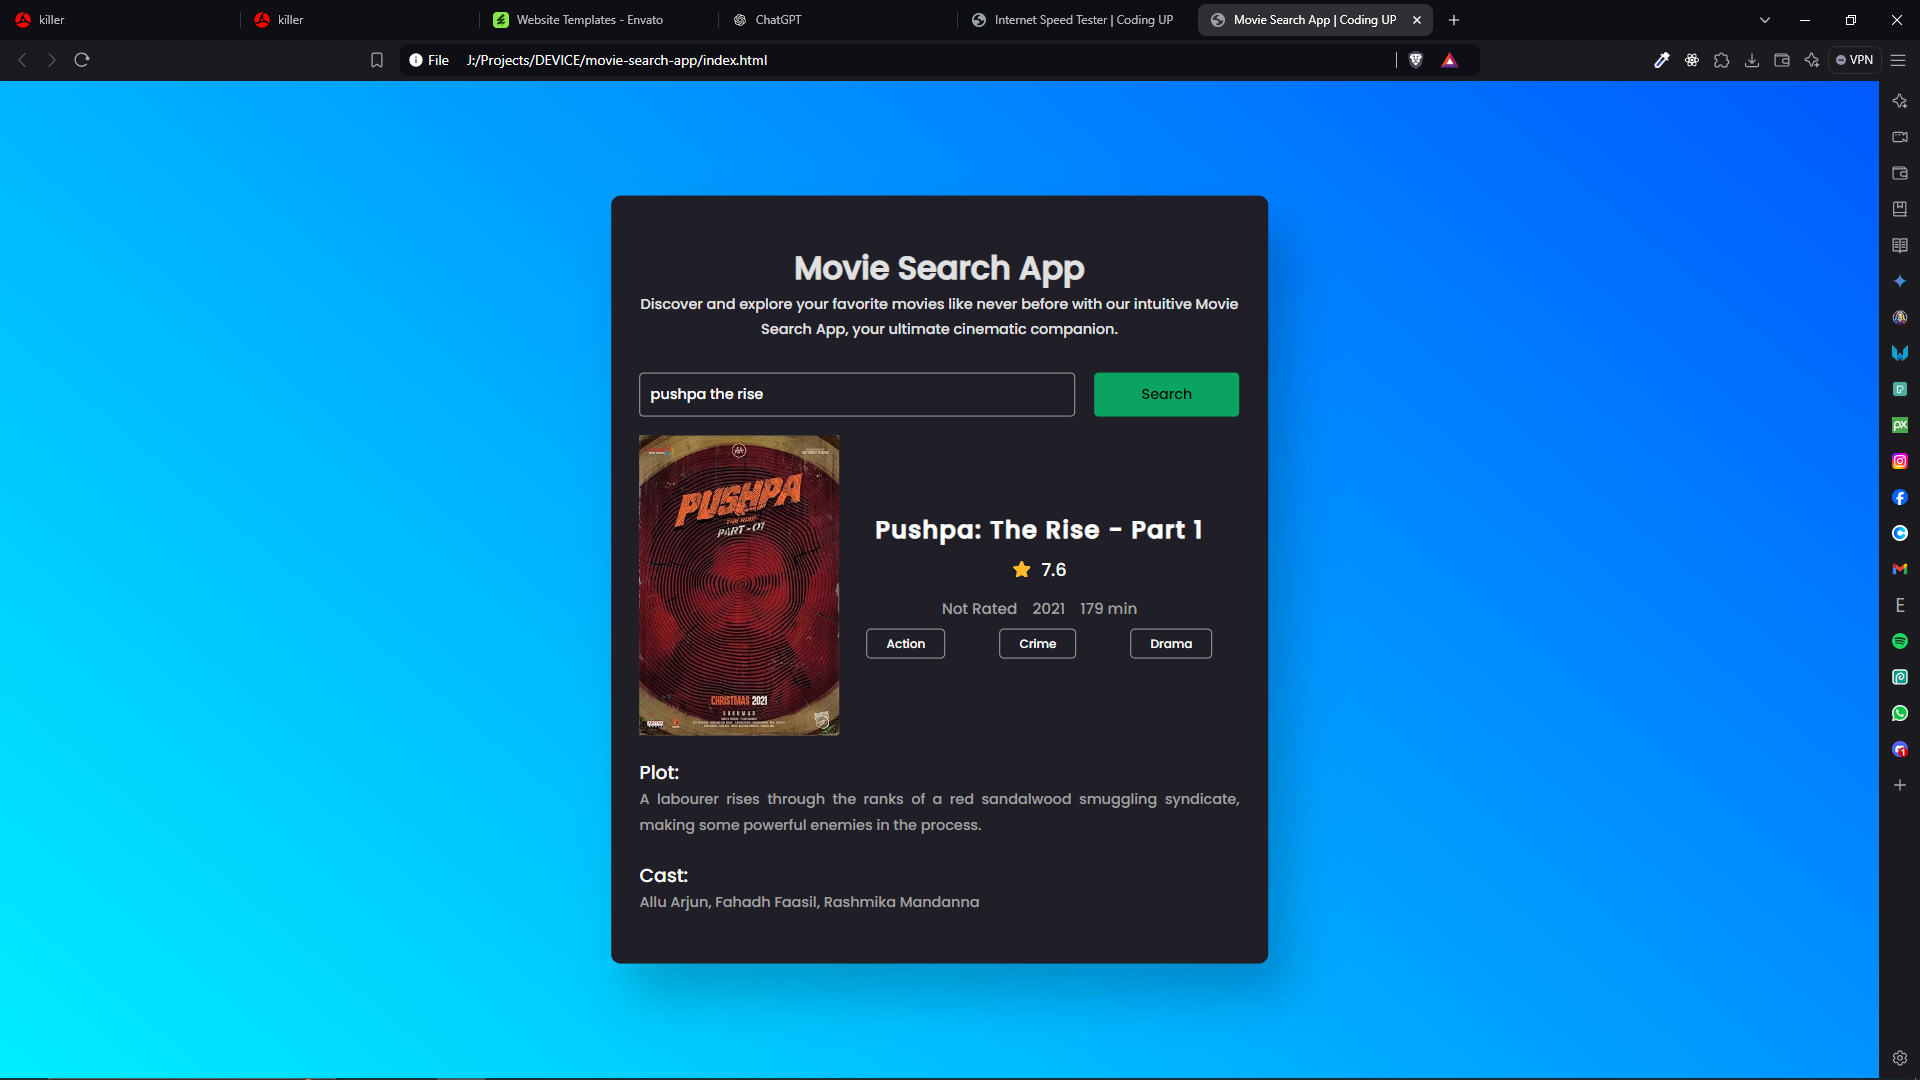Click the Movie Search App heading
The width and height of the screenshot is (1920, 1080).
pos(939,268)
